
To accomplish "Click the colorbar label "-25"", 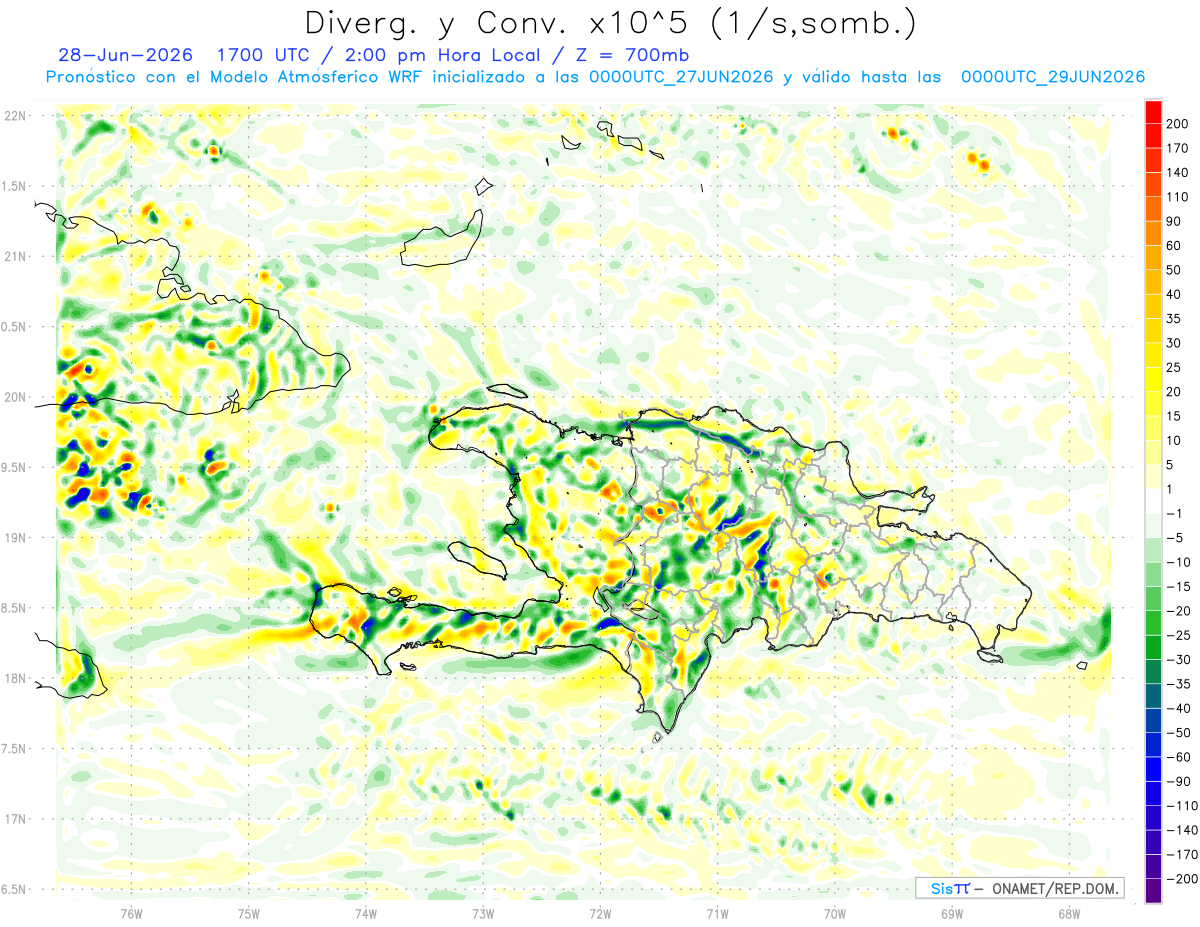I will (1180, 635).
